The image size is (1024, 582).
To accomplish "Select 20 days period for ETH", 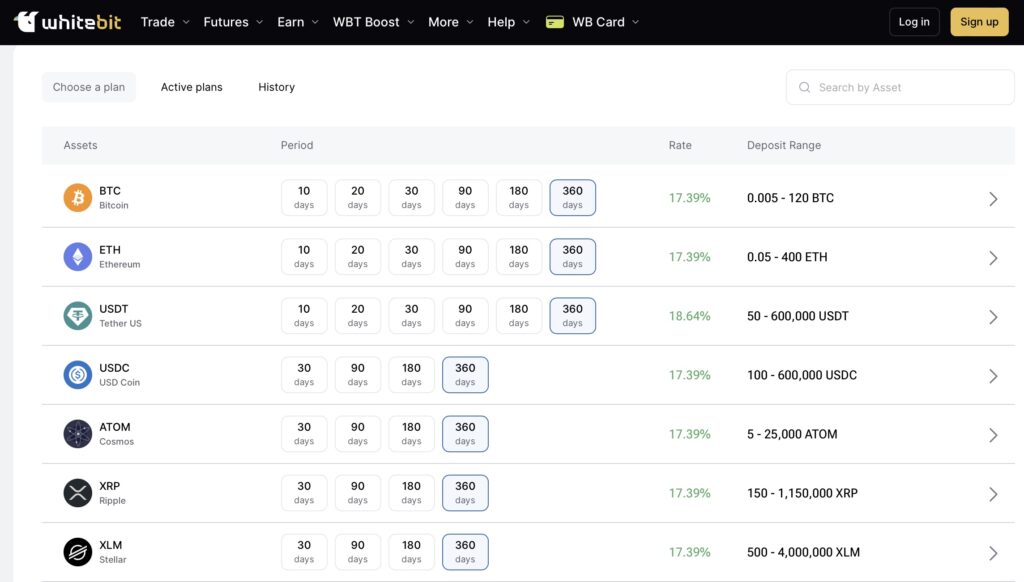I will point(358,257).
